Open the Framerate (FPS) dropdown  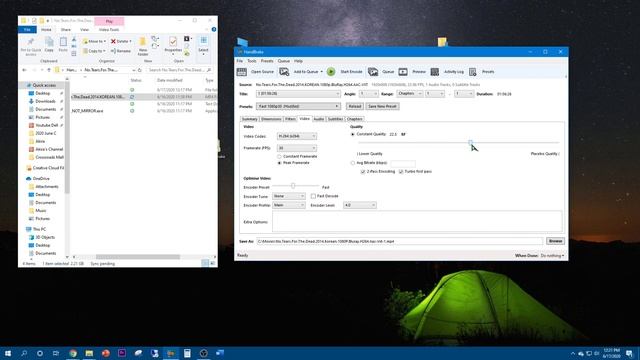297,148
